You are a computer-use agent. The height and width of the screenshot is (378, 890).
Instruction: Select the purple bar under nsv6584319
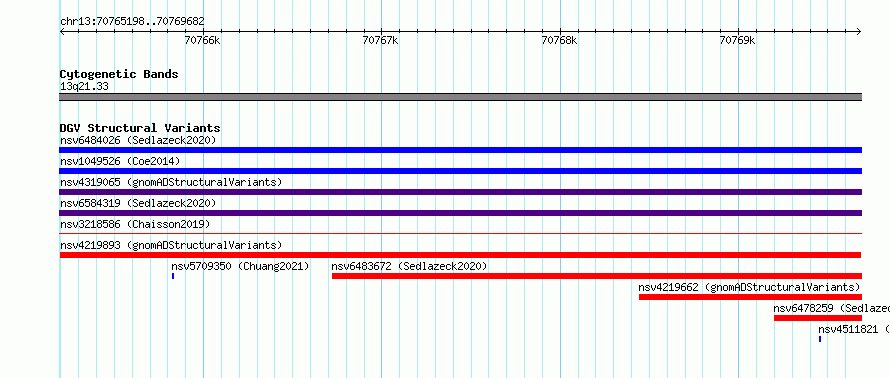click(460, 213)
